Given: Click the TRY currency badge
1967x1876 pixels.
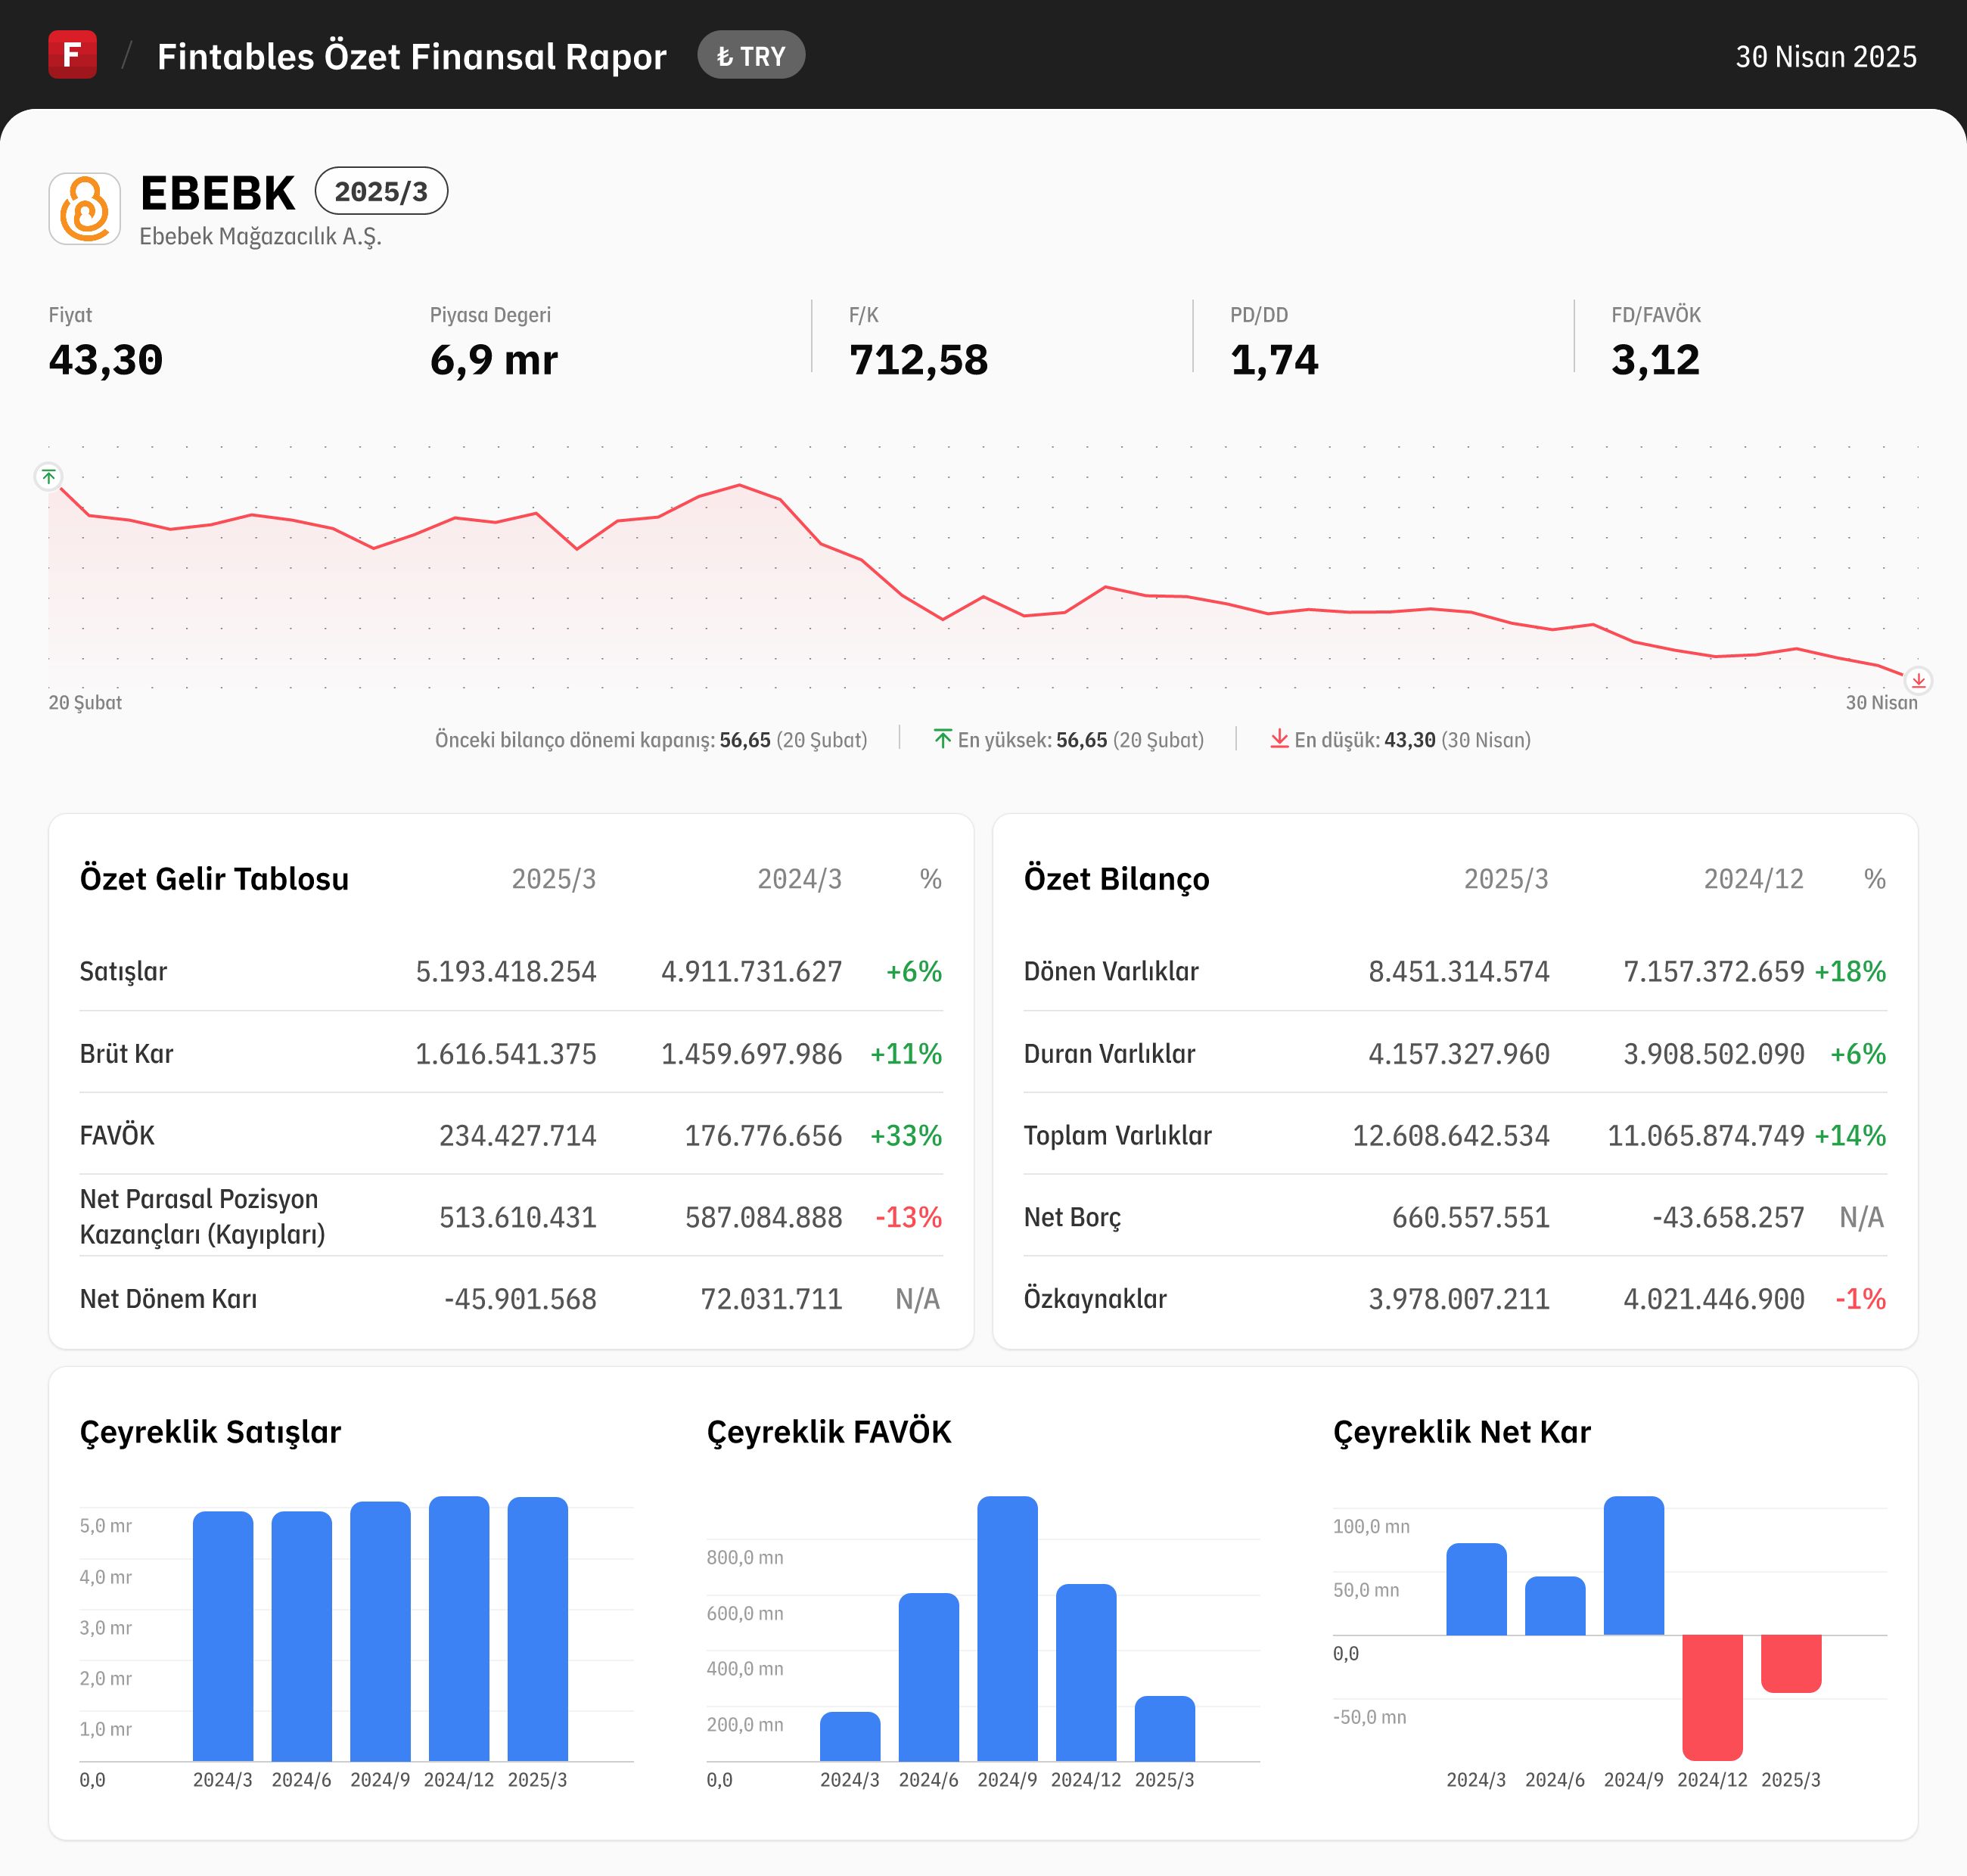Looking at the screenshot, I should 751,55.
